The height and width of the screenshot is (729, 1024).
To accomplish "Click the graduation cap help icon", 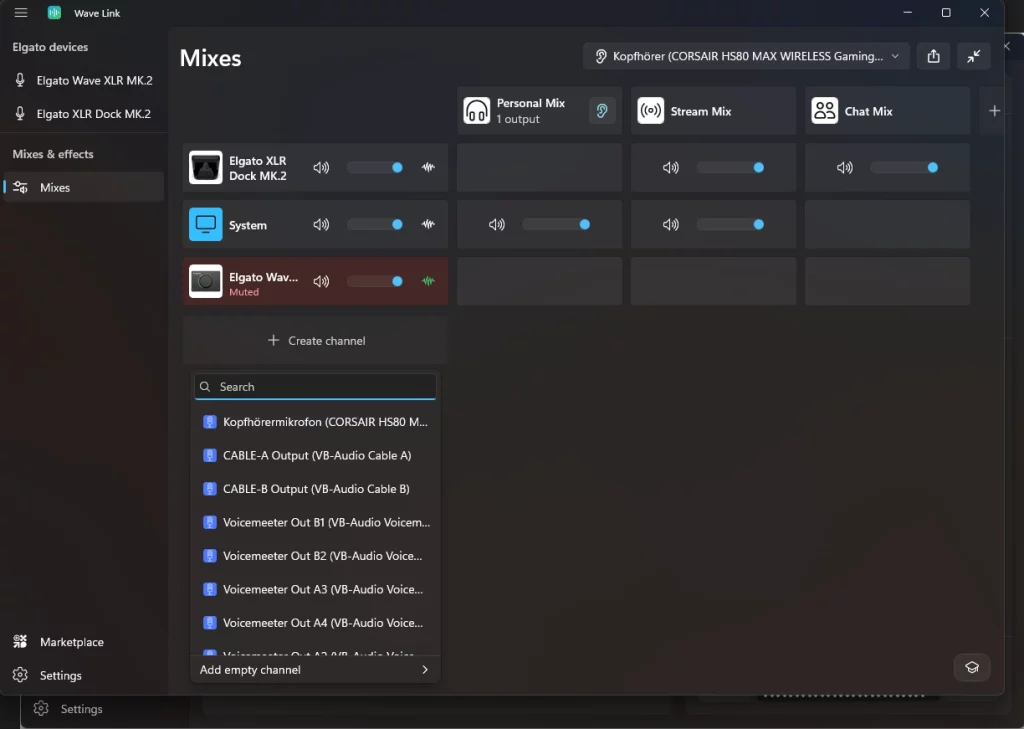I will pyautogui.click(x=972, y=668).
